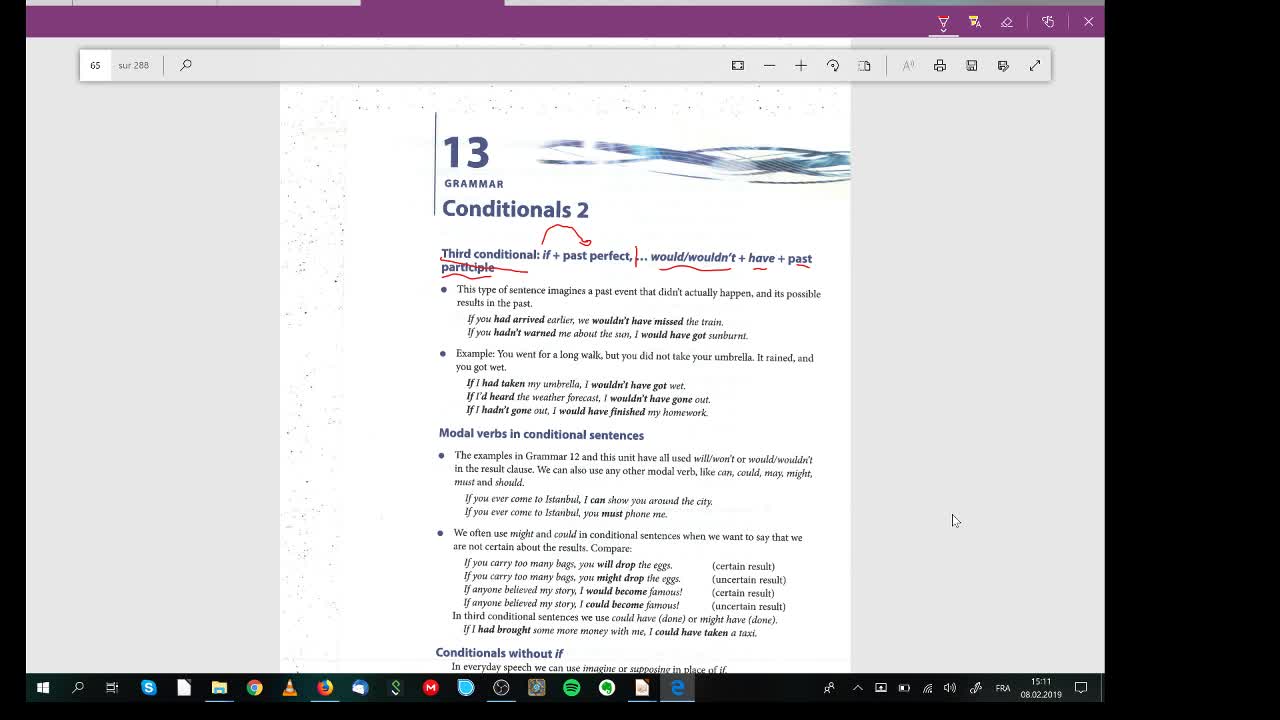The image size is (1280, 720).
Task: Select the yellow highlighter tool
Action: (x=975, y=22)
